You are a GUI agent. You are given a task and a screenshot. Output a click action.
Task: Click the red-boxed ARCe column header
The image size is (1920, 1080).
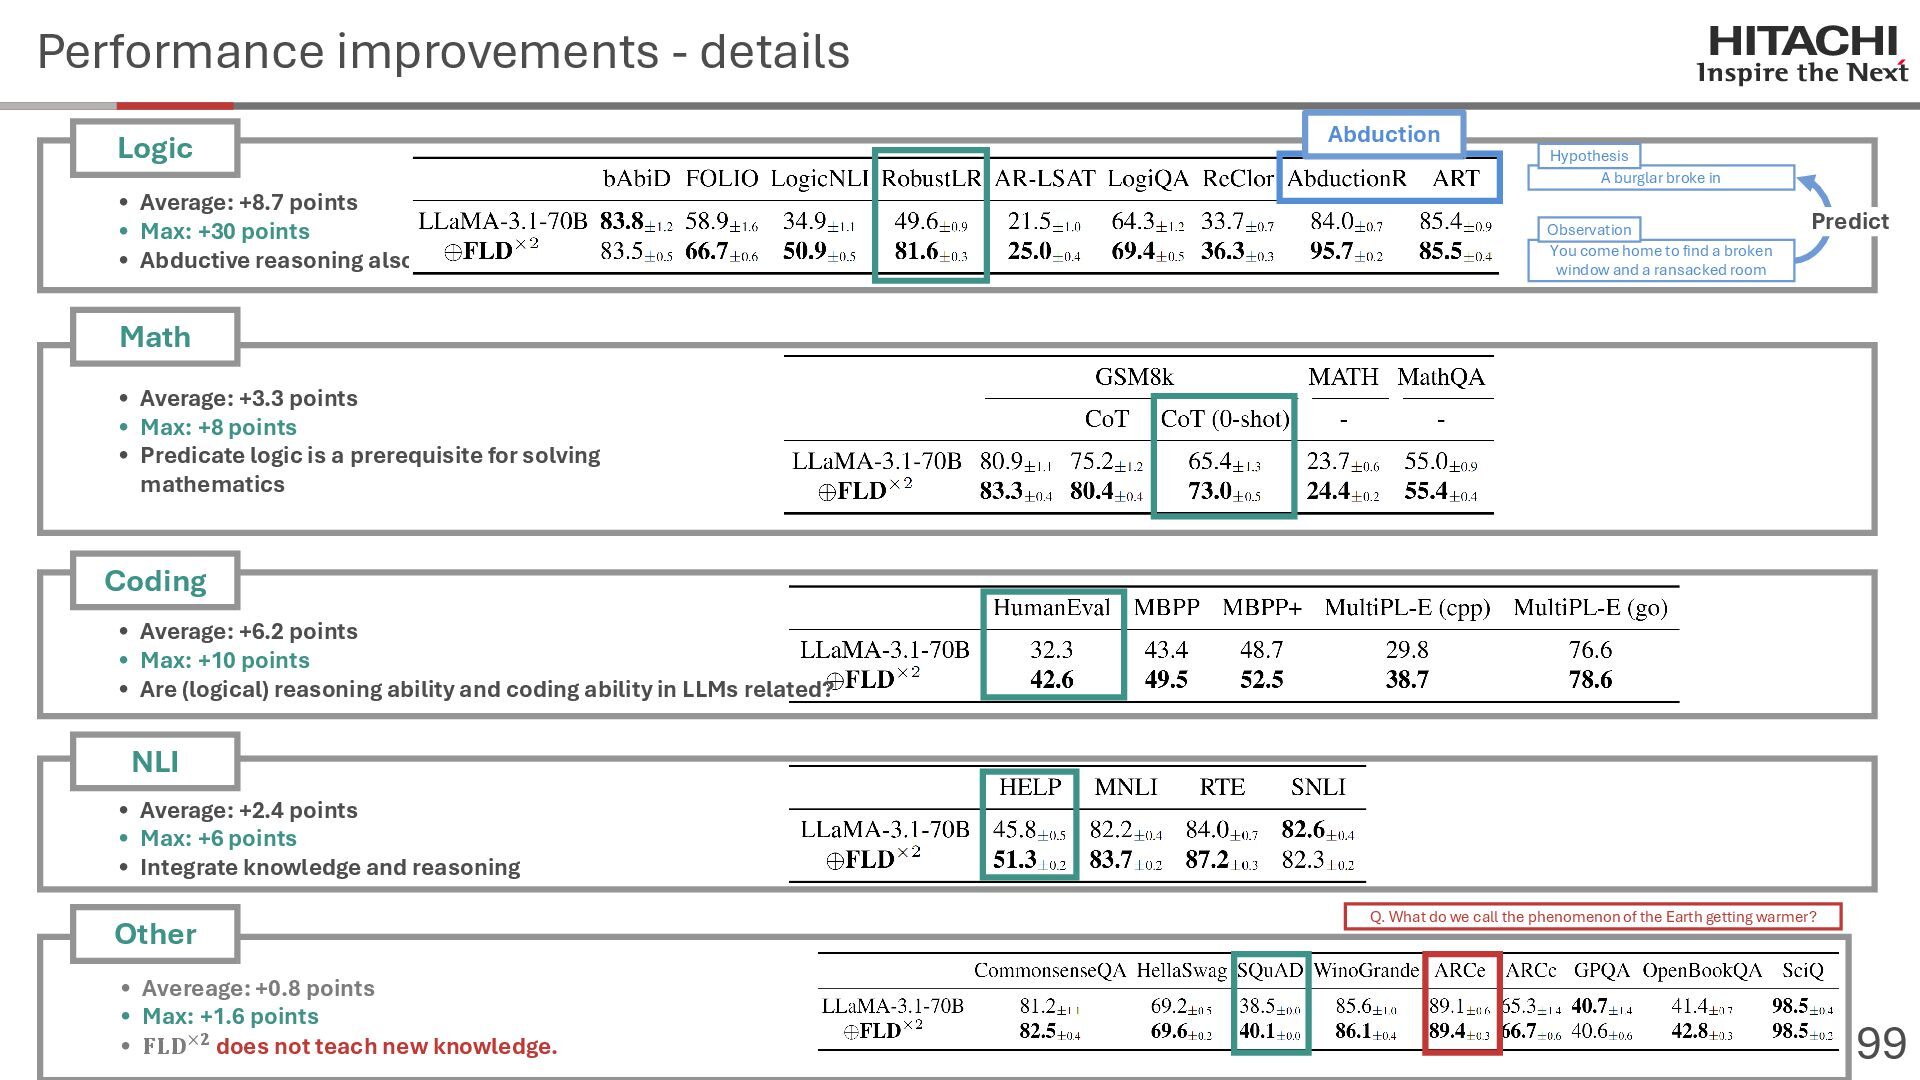pyautogui.click(x=1459, y=971)
